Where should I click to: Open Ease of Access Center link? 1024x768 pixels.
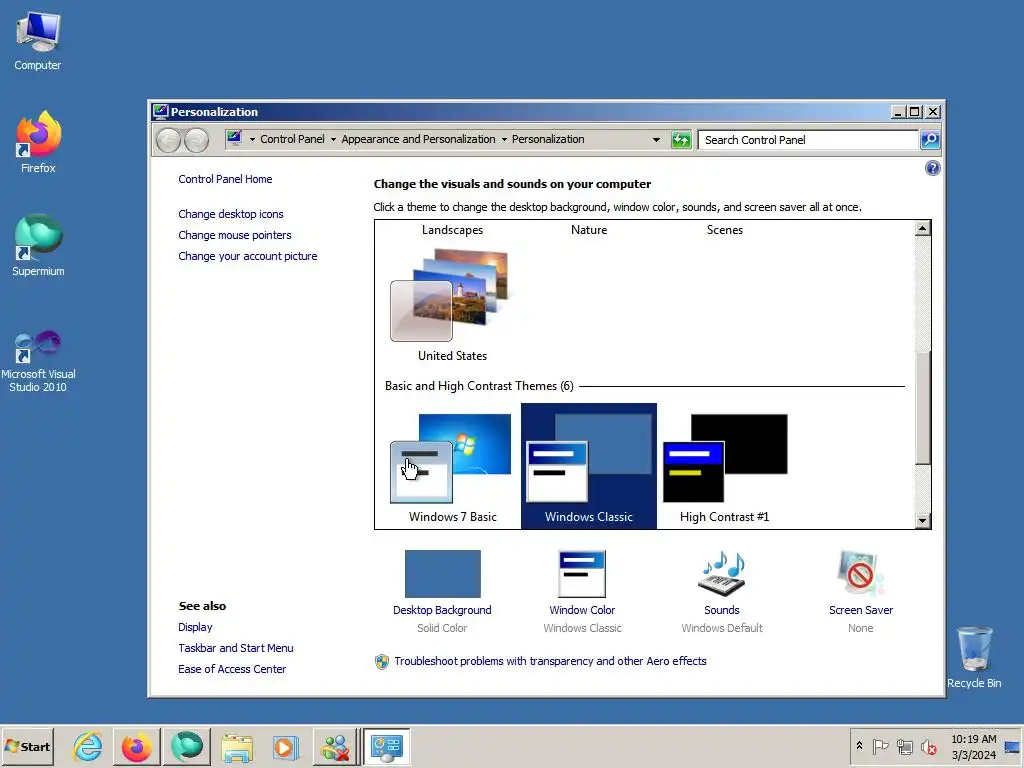(232, 669)
